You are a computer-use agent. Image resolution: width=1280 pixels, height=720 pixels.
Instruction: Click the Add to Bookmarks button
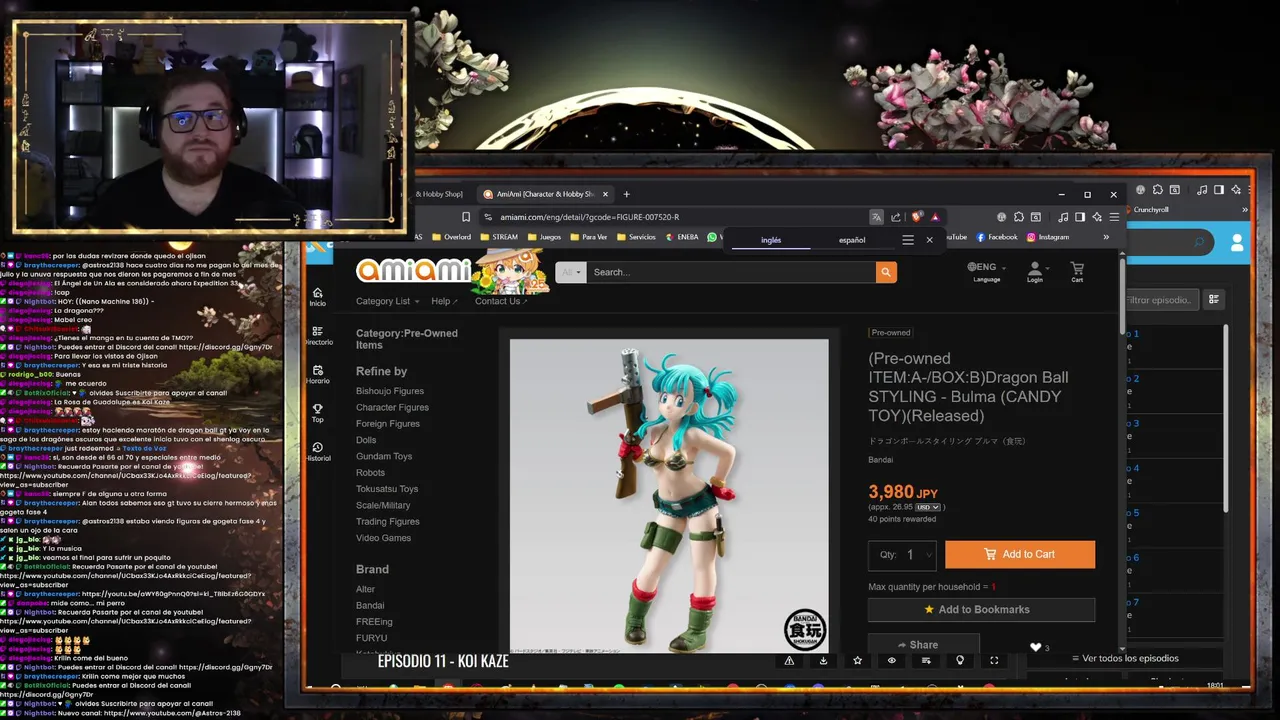(x=981, y=609)
